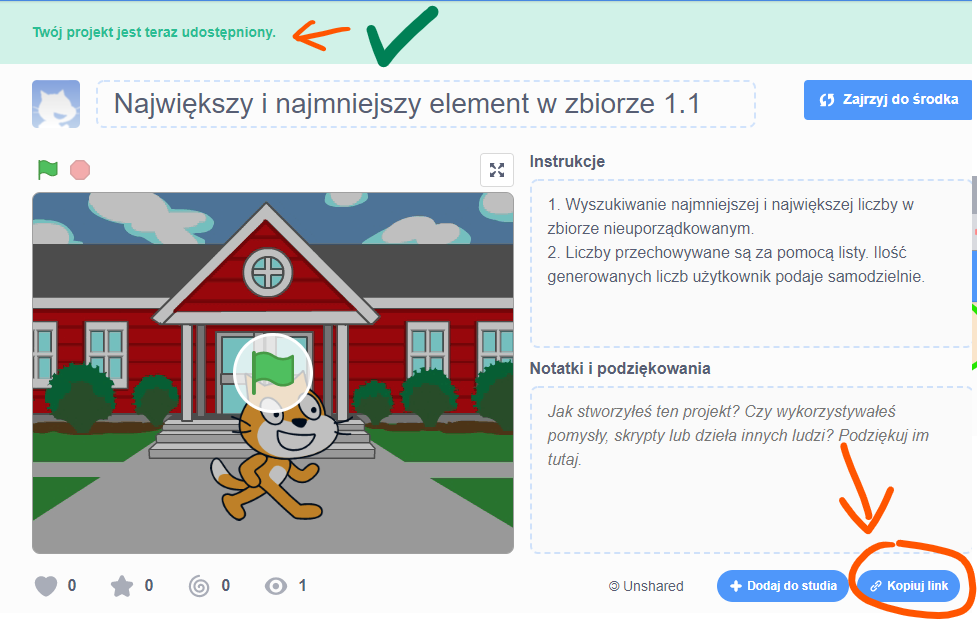Click the plus icon in Dodaj do studia
The width and height of the screenshot is (977, 620).
click(x=735, y=586)
